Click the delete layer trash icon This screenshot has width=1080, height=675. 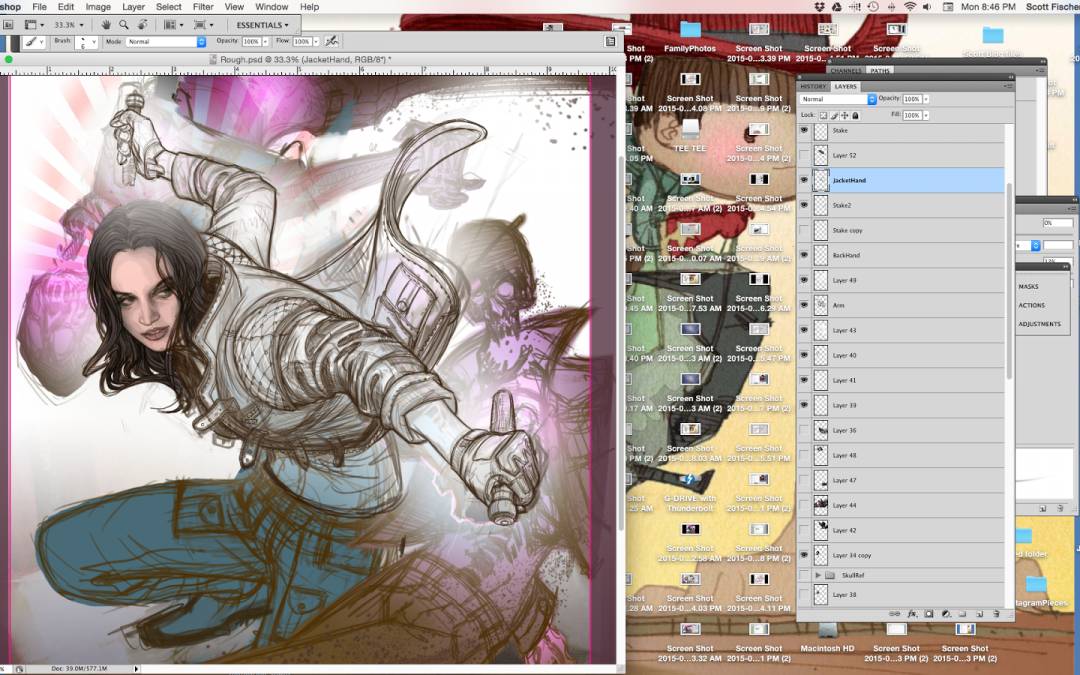pos(996,613)
